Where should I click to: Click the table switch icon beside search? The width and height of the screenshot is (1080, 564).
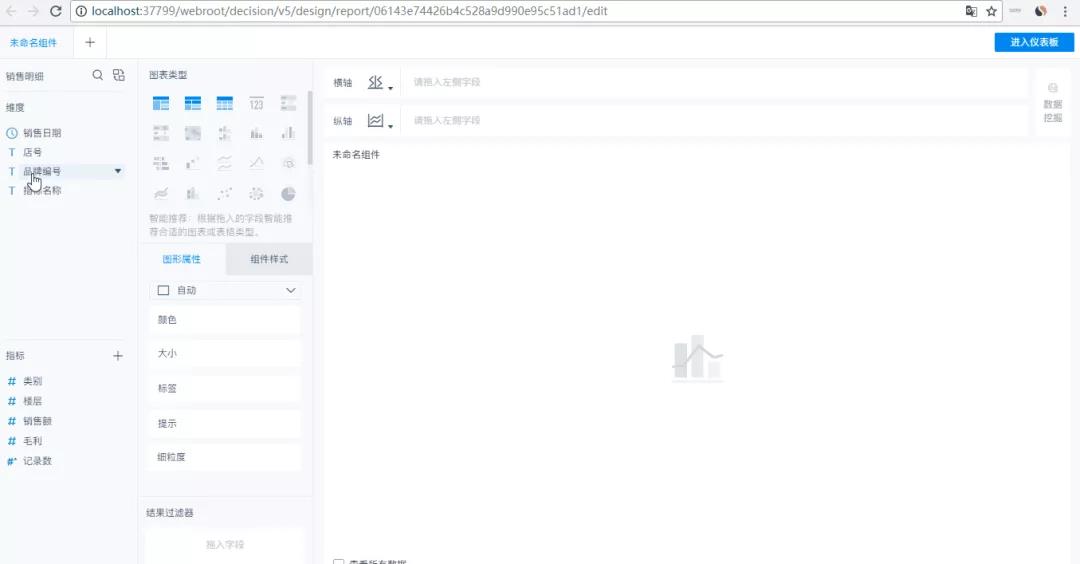click(119, 75)
